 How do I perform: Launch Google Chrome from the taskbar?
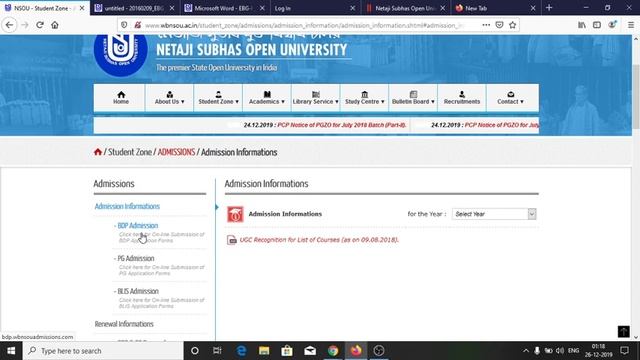(x=333, y=351)
